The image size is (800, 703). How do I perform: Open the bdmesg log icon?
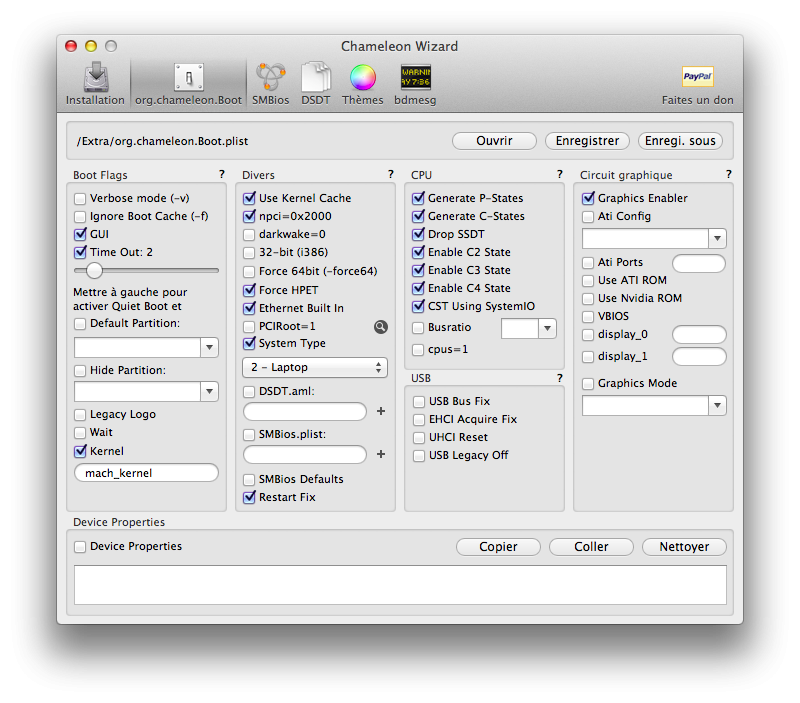click(415, 80)
